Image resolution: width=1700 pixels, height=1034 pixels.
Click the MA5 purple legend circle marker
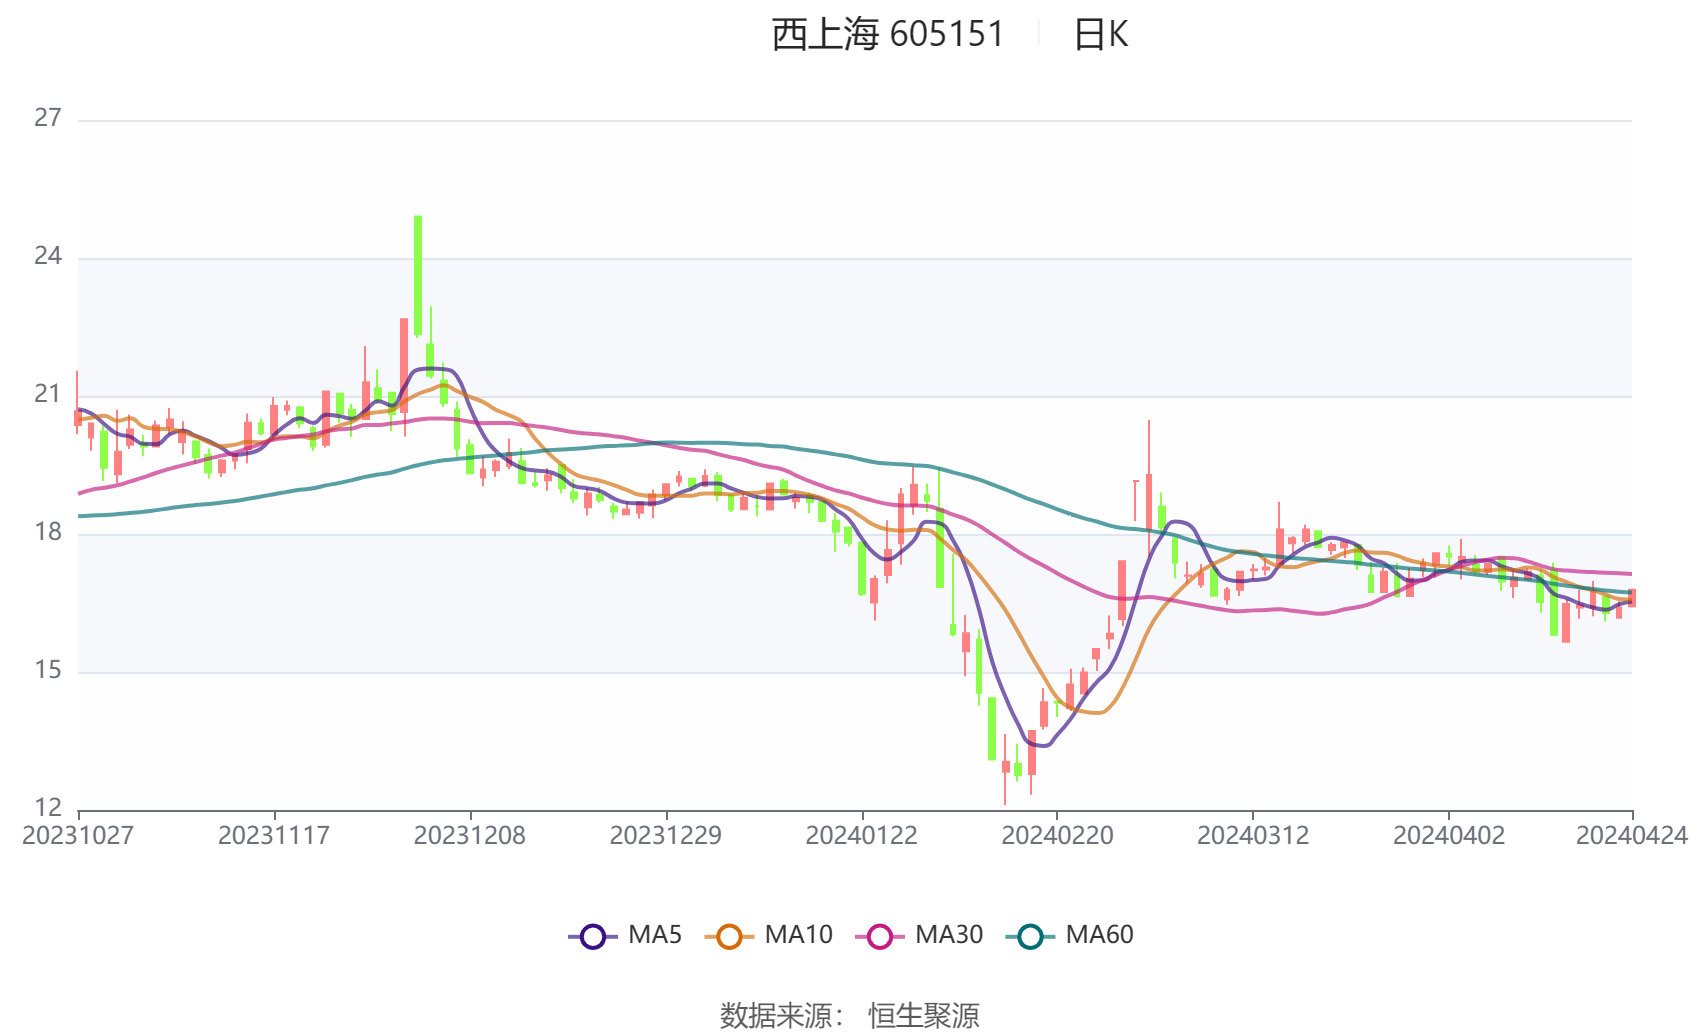coord(593,936)
